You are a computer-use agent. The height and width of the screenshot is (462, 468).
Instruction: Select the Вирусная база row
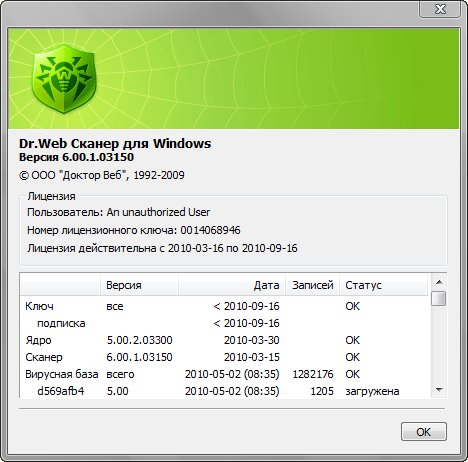[x=225, y=374]
